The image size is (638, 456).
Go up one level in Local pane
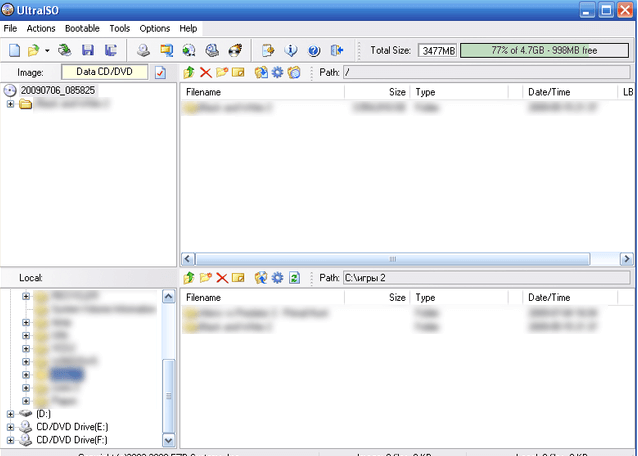point(189,278)
